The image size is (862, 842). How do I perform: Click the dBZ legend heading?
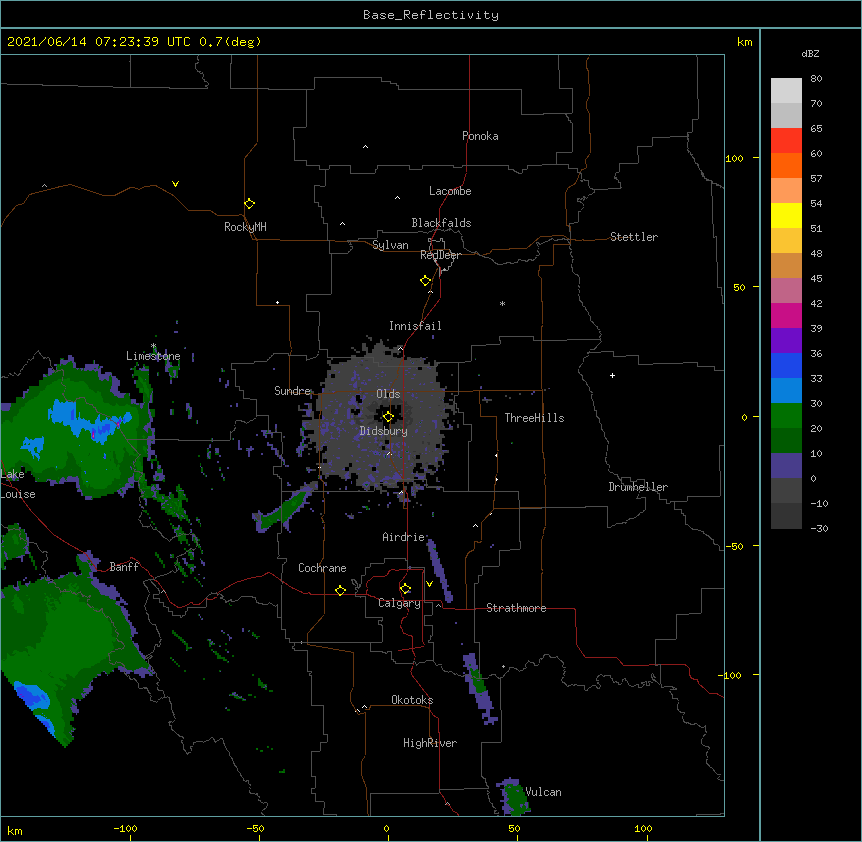810,54
